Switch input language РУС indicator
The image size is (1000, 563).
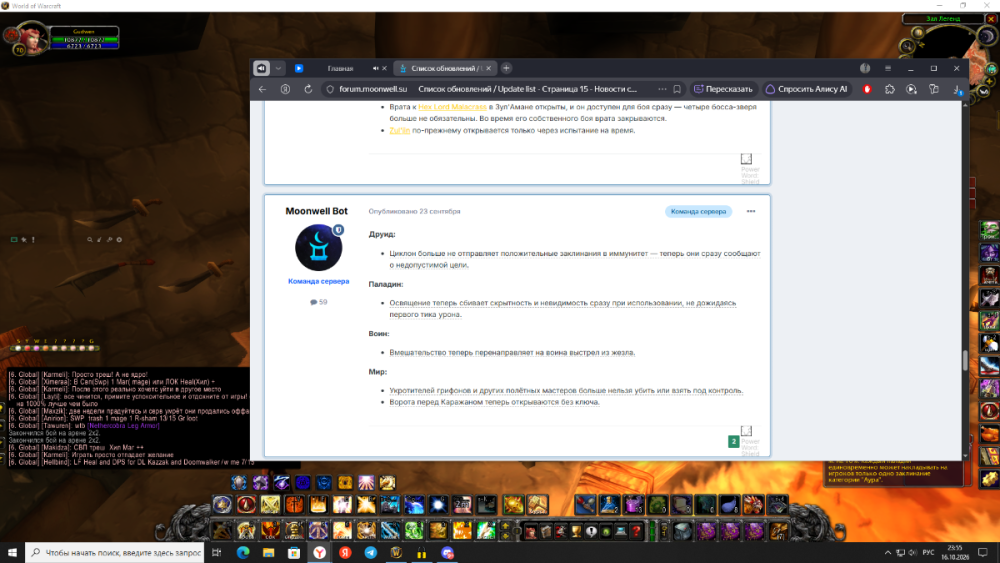(929, 553)
